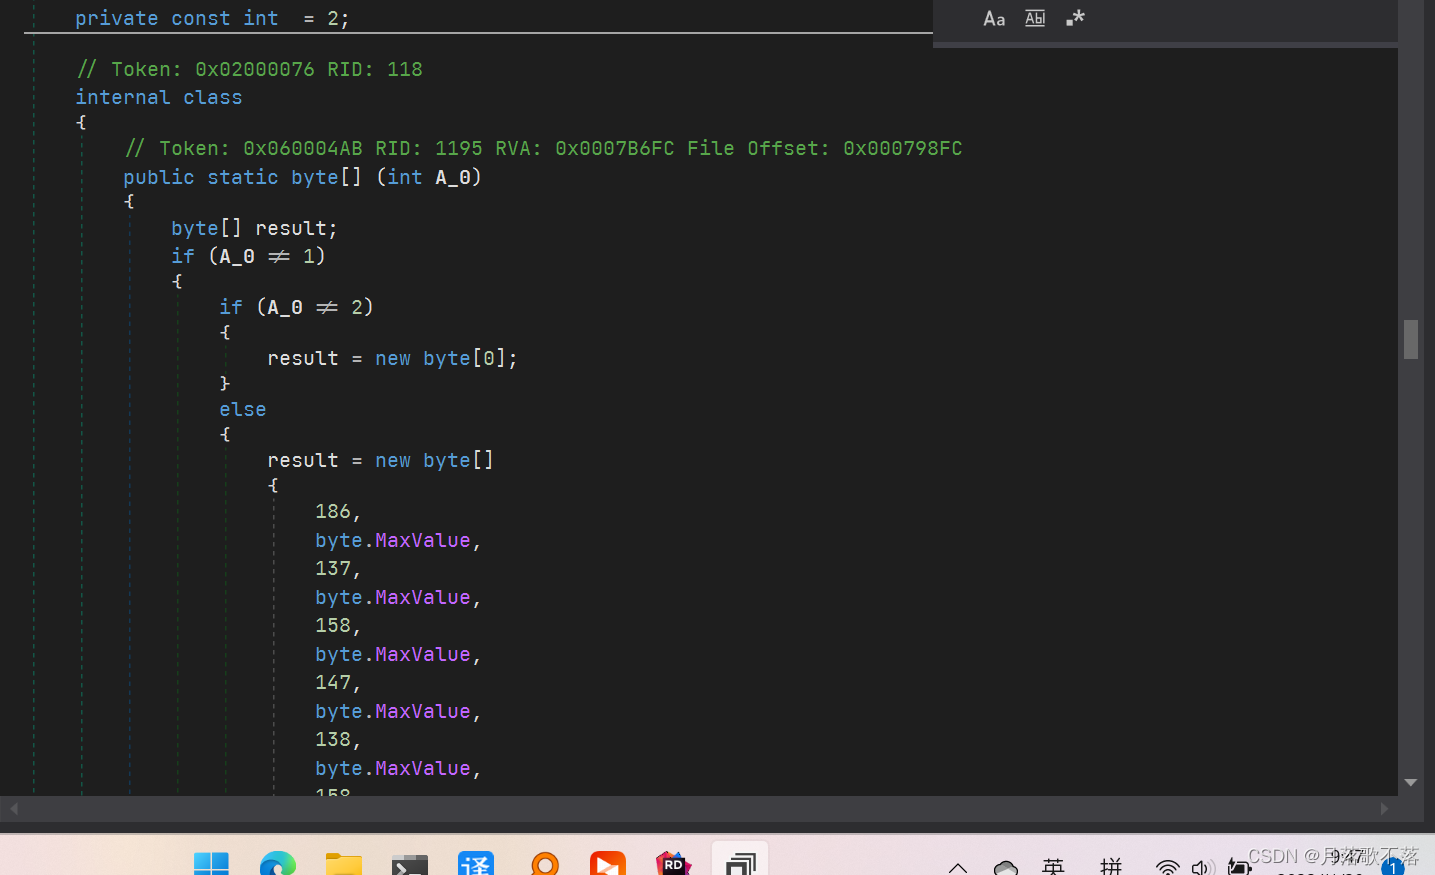Click the 'result = new byte[]' line
Screen dimensions: 1435x875
tap(380, 460)
